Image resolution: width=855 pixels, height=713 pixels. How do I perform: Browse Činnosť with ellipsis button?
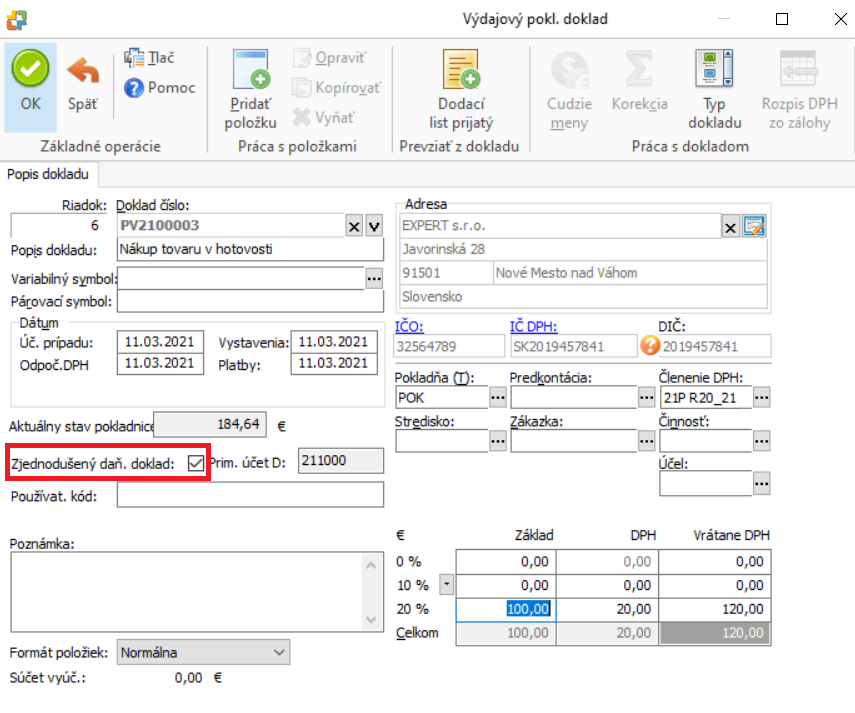click(x=761, y=440)
